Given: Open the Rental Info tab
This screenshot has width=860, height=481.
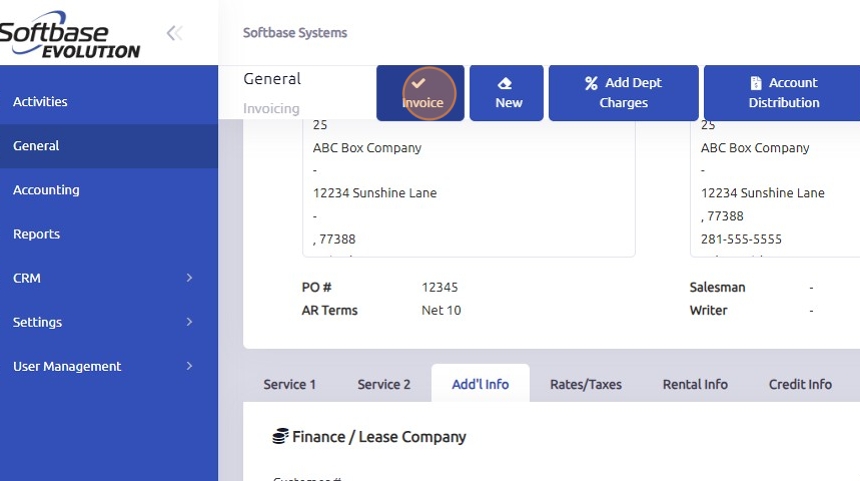Looking at the screenshot, I should click(695, 384).
